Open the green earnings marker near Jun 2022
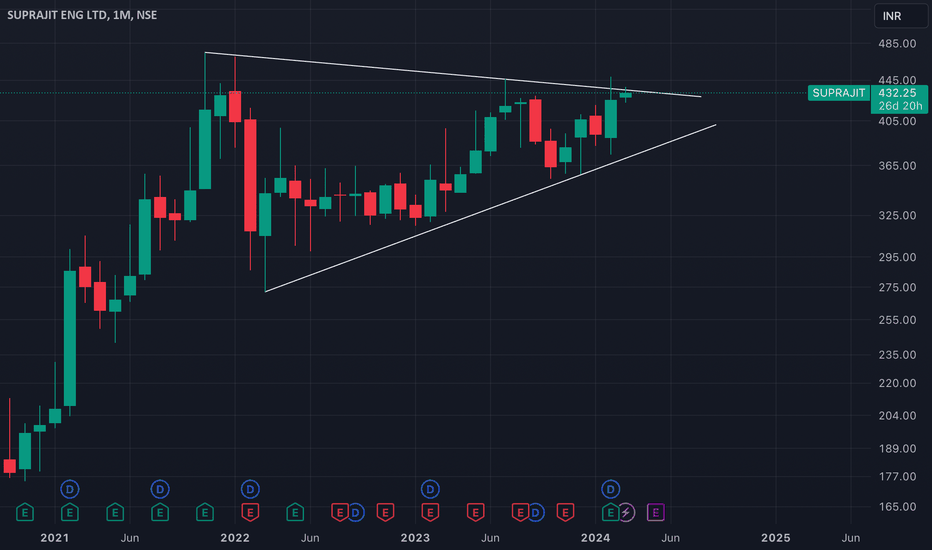This screenshot has width=932, height=550. pos(295,512)
